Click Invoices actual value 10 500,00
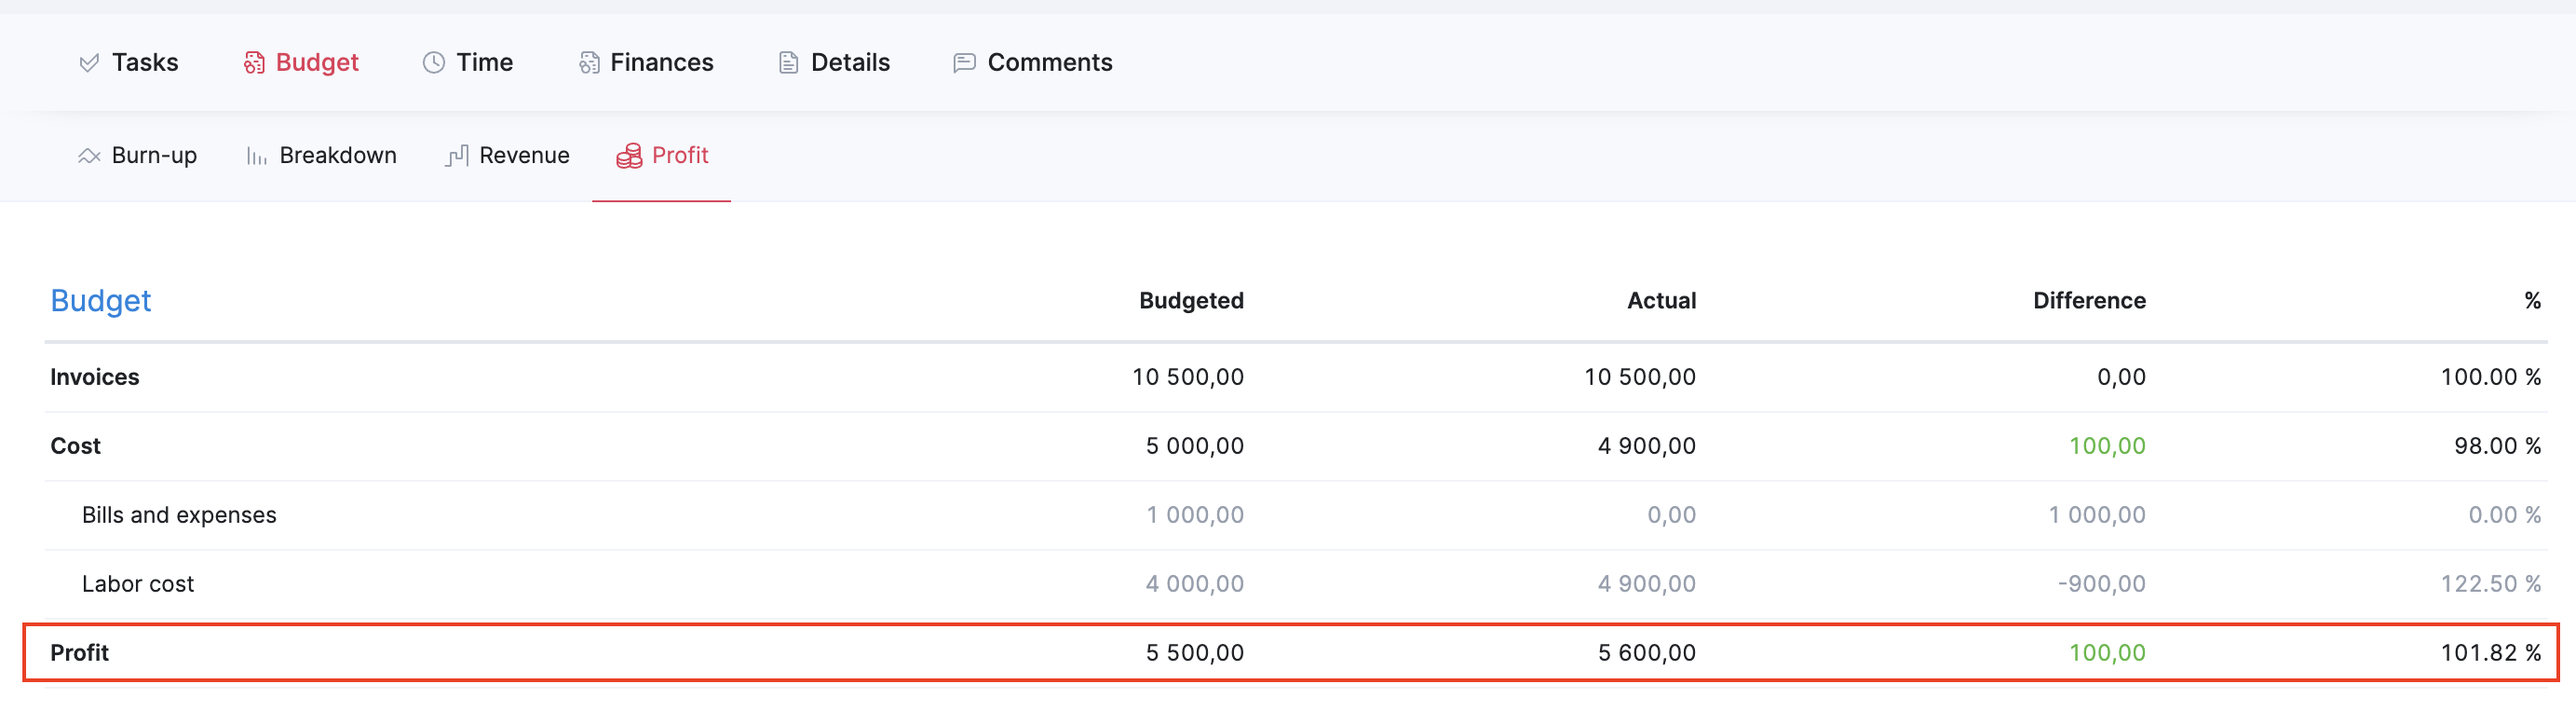 (x=1640, y=377)
